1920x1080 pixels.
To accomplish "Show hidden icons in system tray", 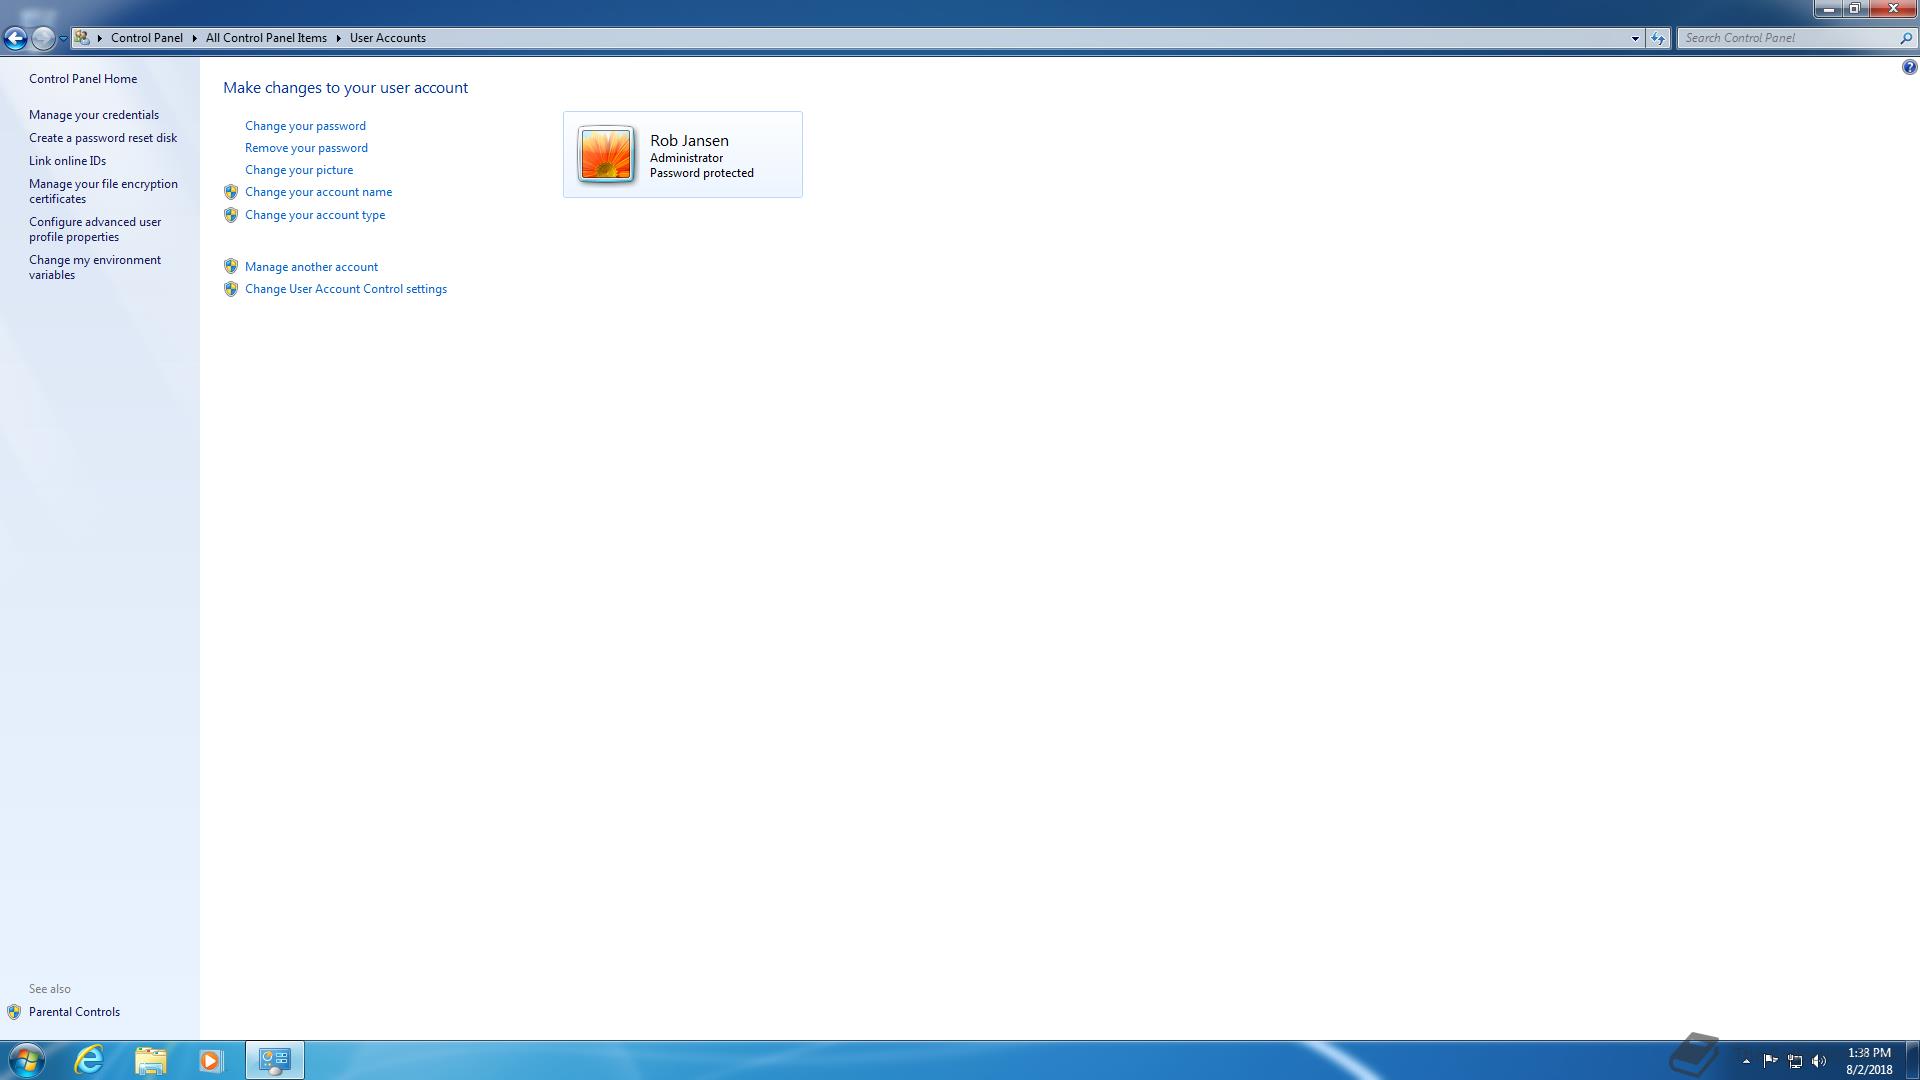I will point(1746,1061).
